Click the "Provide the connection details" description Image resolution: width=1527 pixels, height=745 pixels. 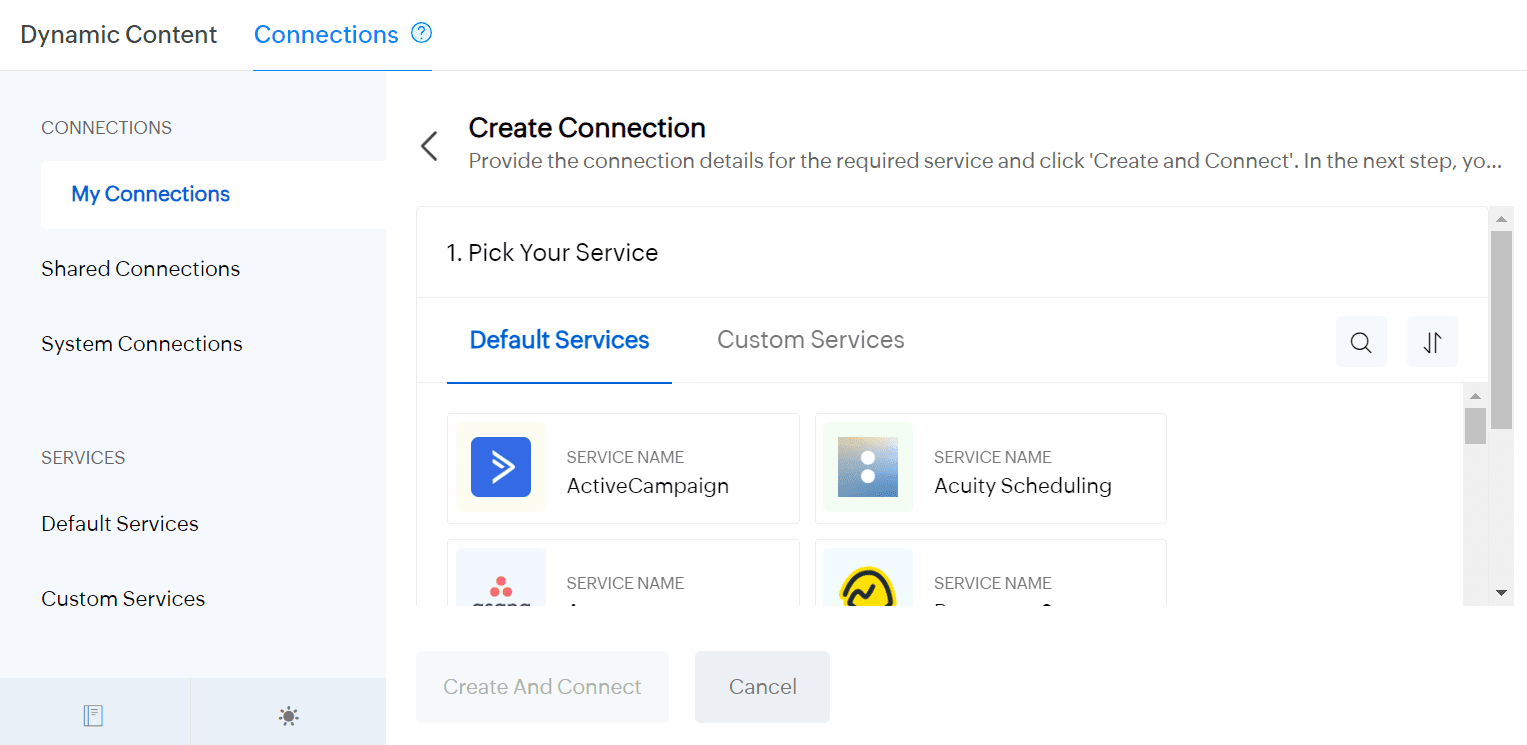coord(985,161)
